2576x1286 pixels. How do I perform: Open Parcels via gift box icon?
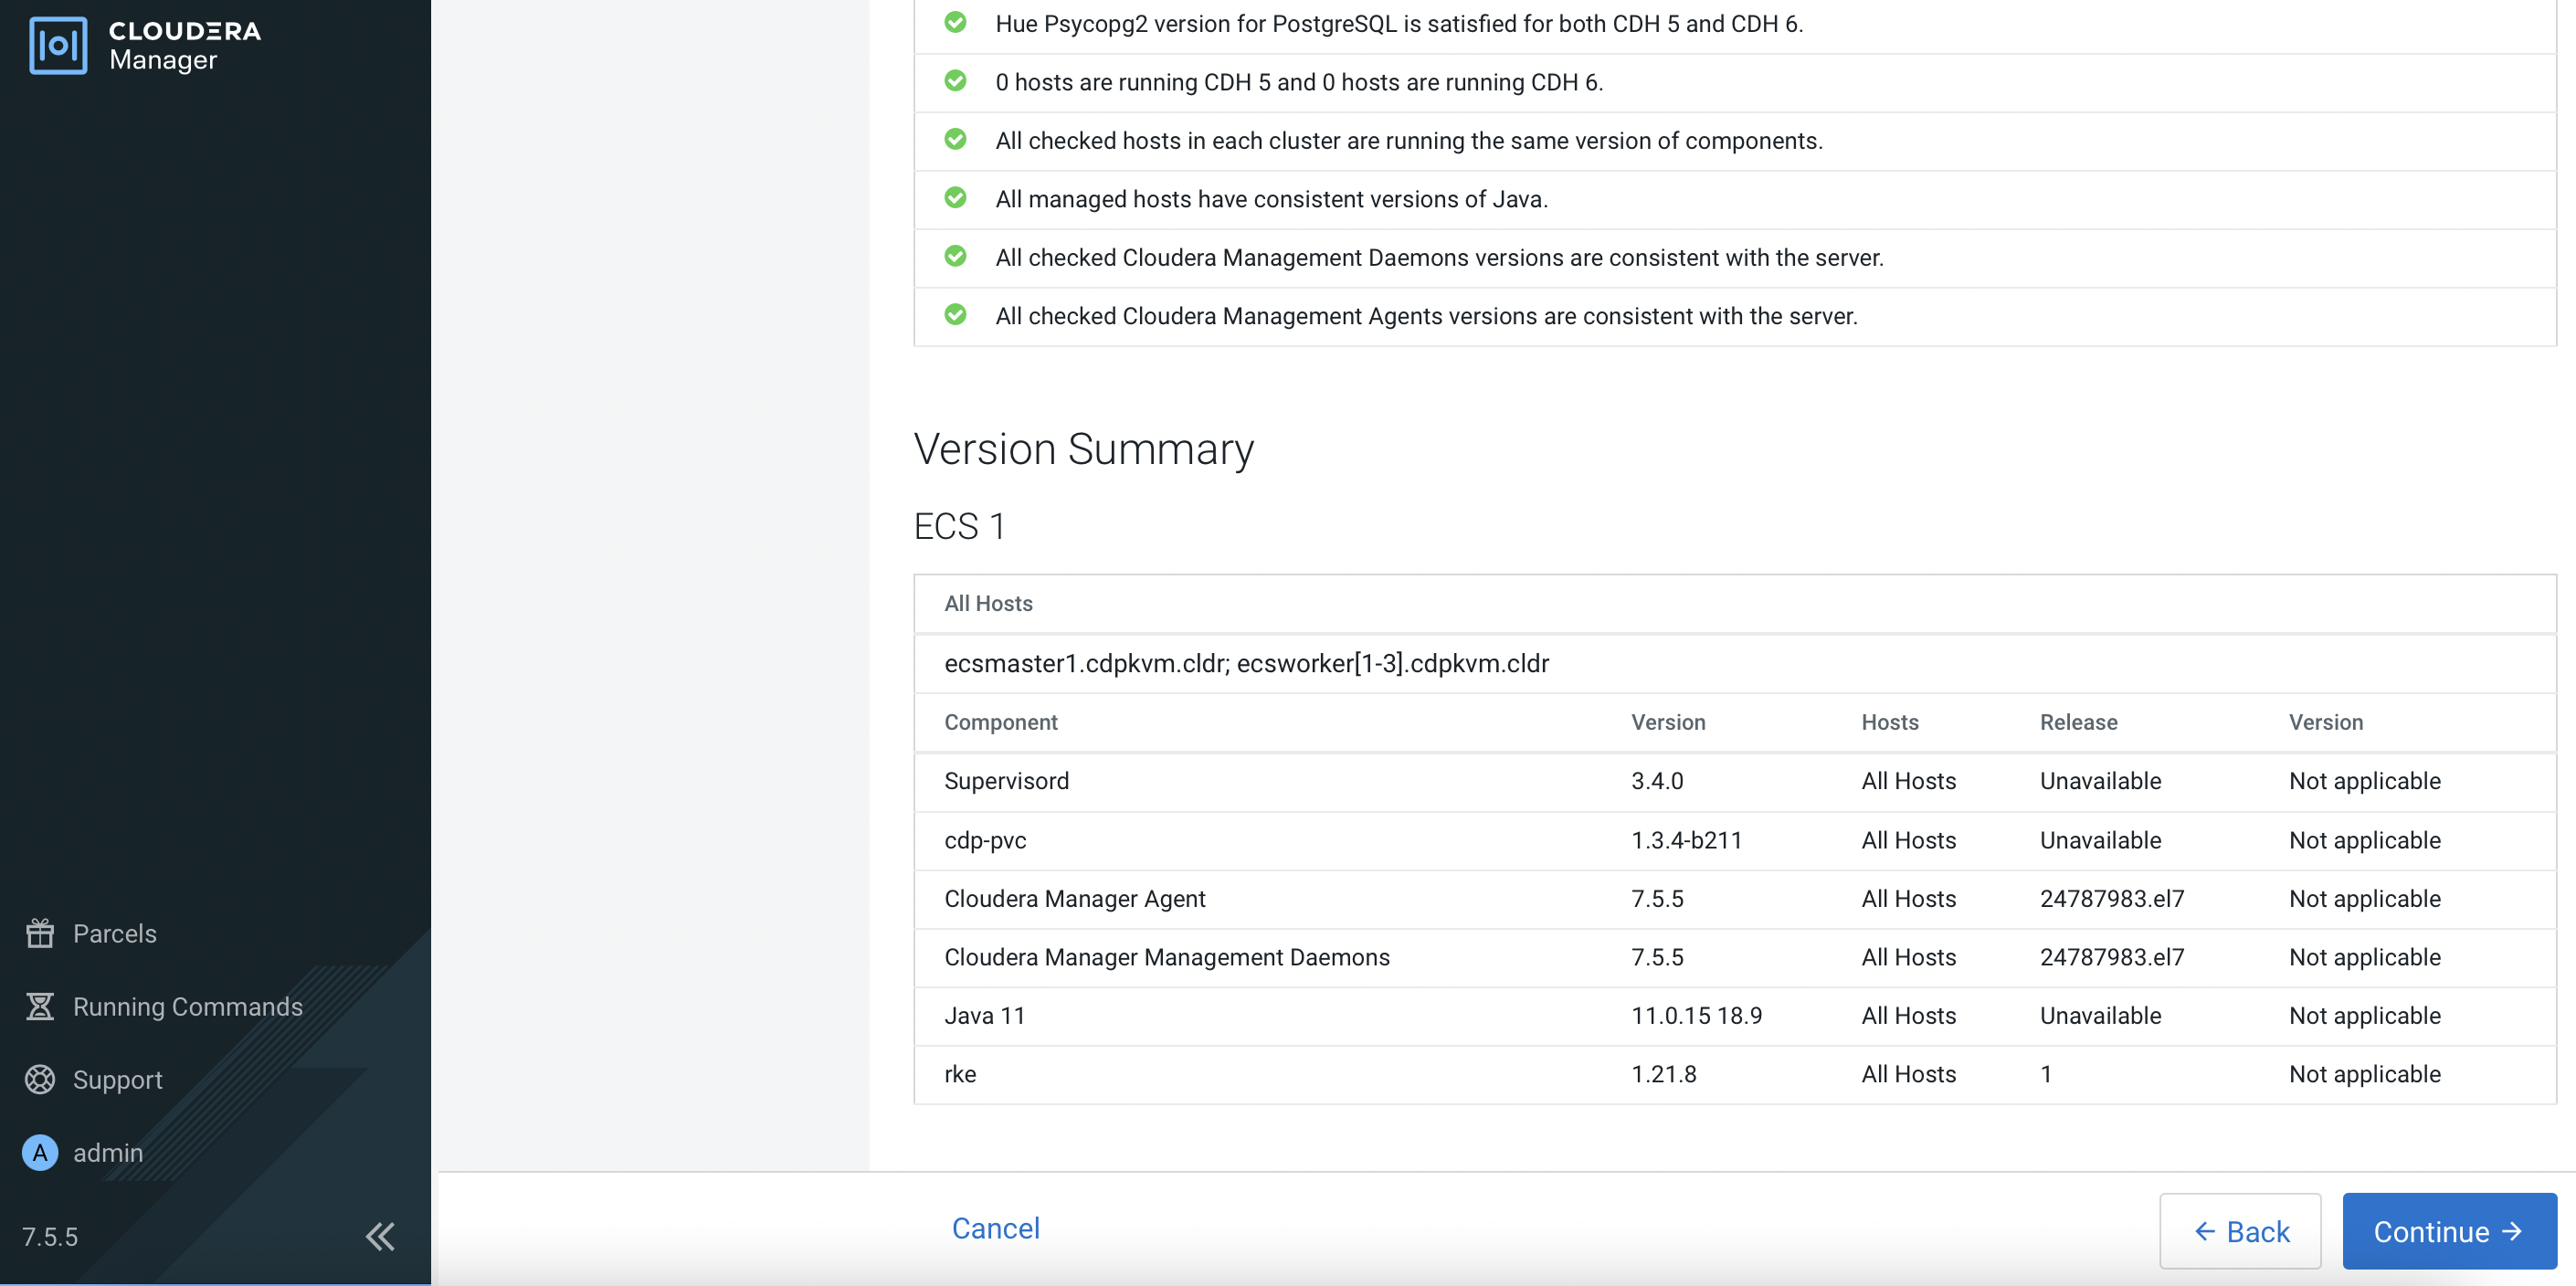pos(40,933)
